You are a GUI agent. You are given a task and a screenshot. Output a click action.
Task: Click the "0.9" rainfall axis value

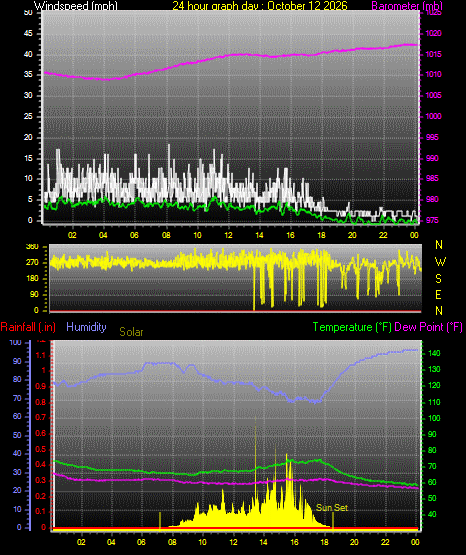point(41,386)
